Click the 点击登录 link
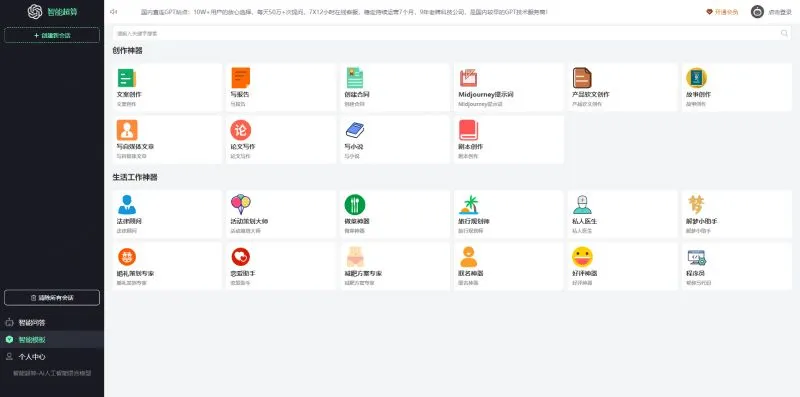Viewport: 800px width, 397px height. pos(780,12)
